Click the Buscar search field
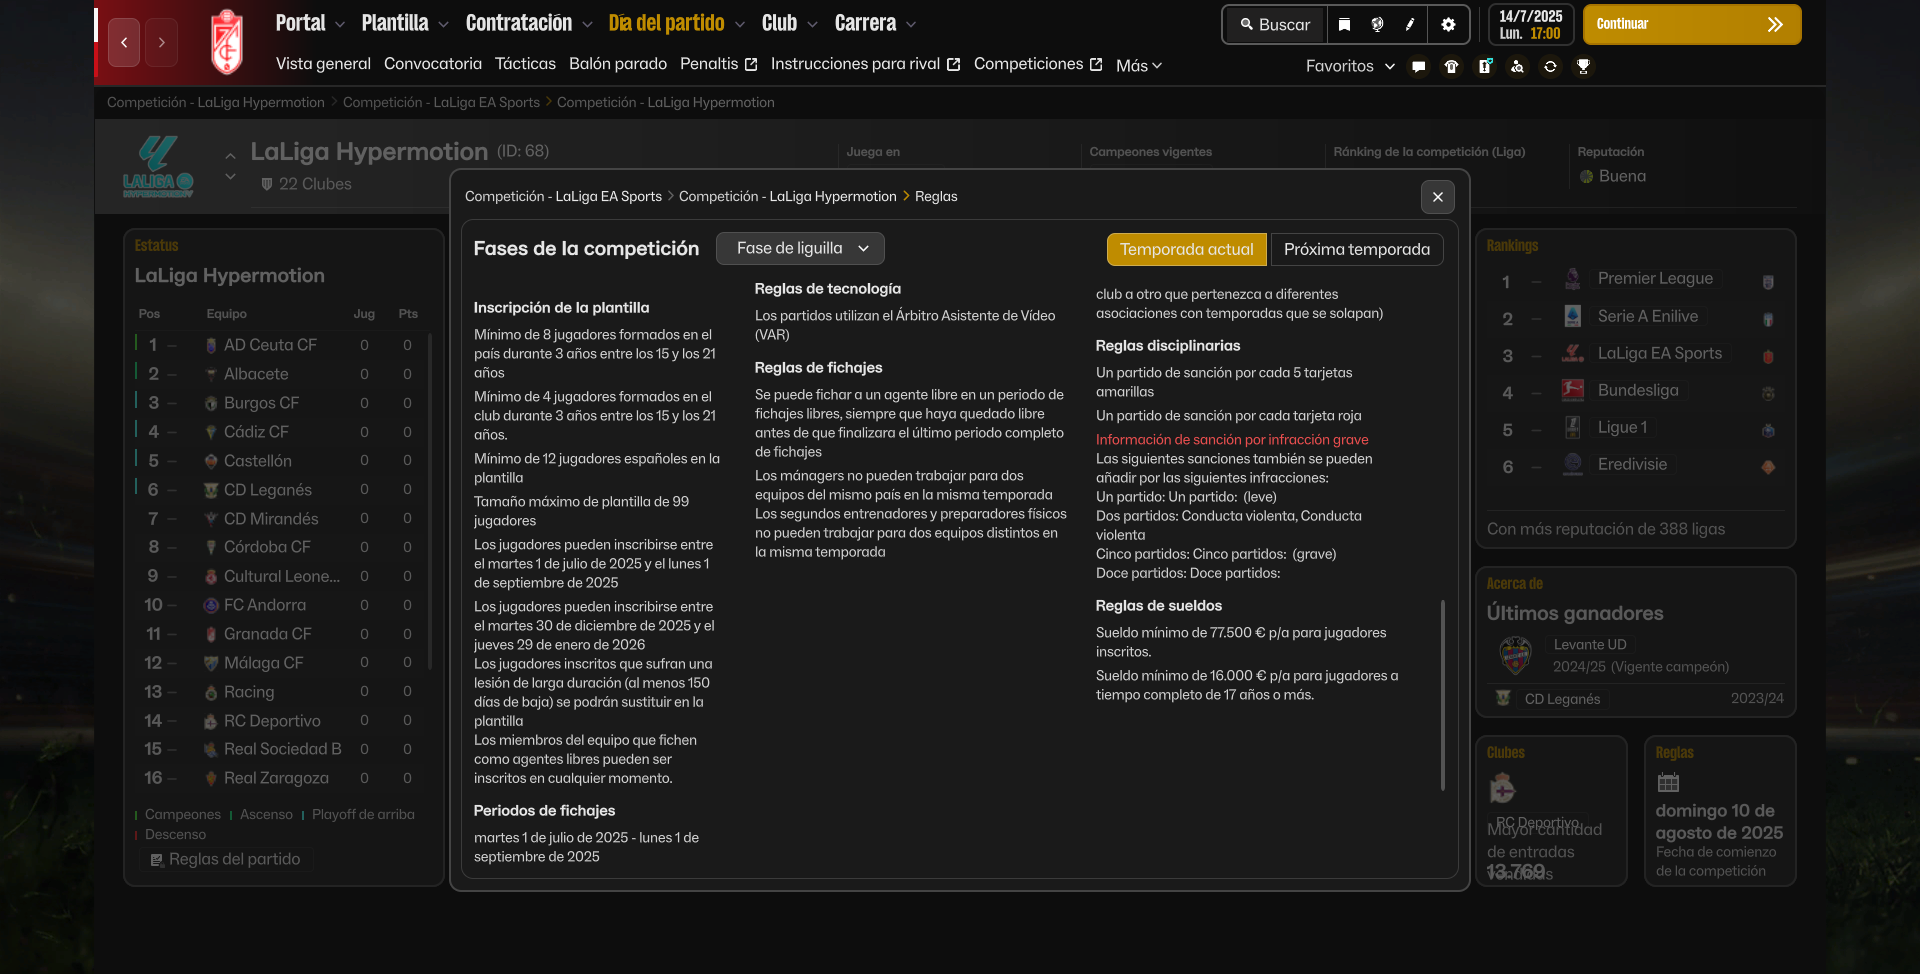This screenshot has height=974, width=1920. click(x=1275, y=25)
